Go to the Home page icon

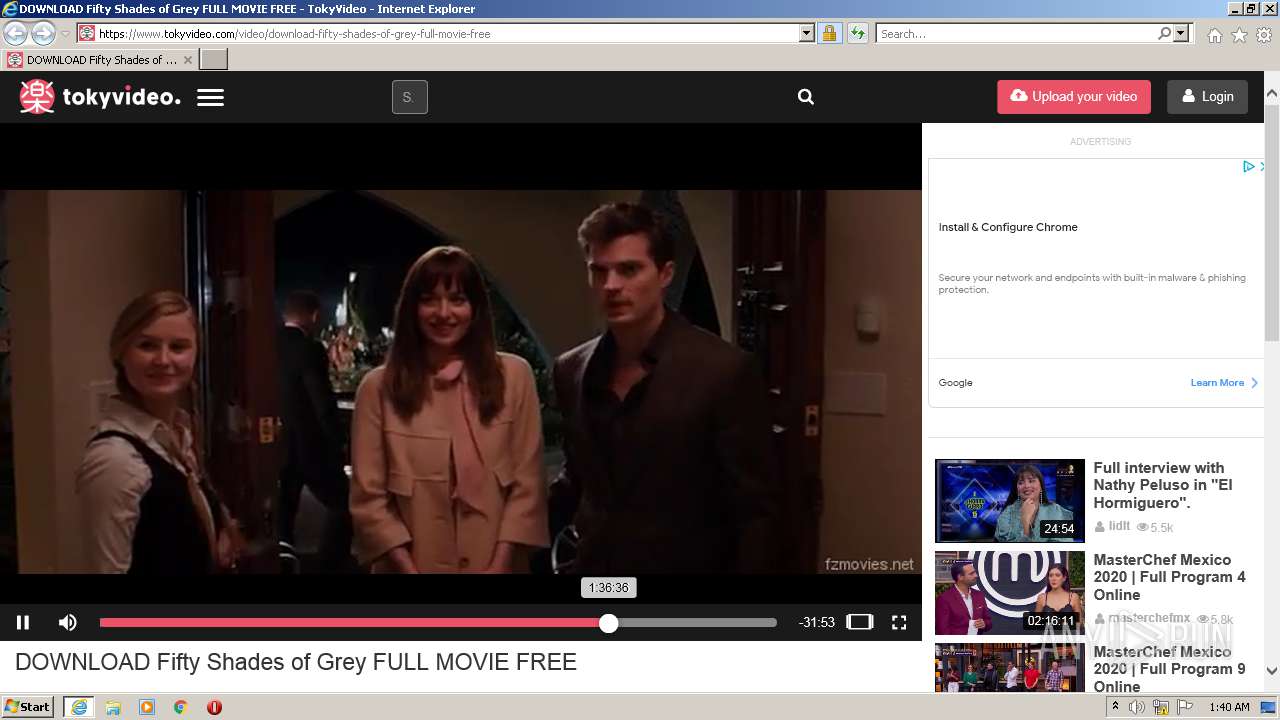point(1214,35)
